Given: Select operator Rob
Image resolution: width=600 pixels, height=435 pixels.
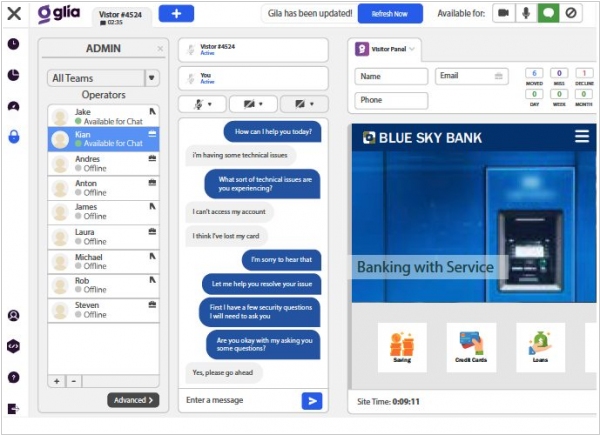Looking at the screenshot, I should tap(103, 285).
